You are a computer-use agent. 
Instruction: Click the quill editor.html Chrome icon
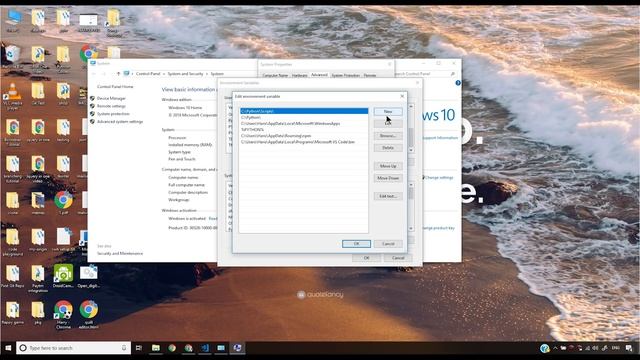89,314
